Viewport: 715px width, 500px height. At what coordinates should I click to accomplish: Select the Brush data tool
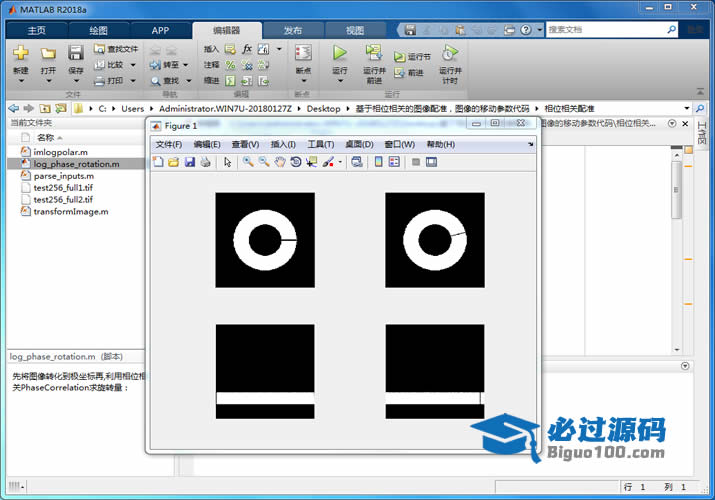click(x=328, y=162)
